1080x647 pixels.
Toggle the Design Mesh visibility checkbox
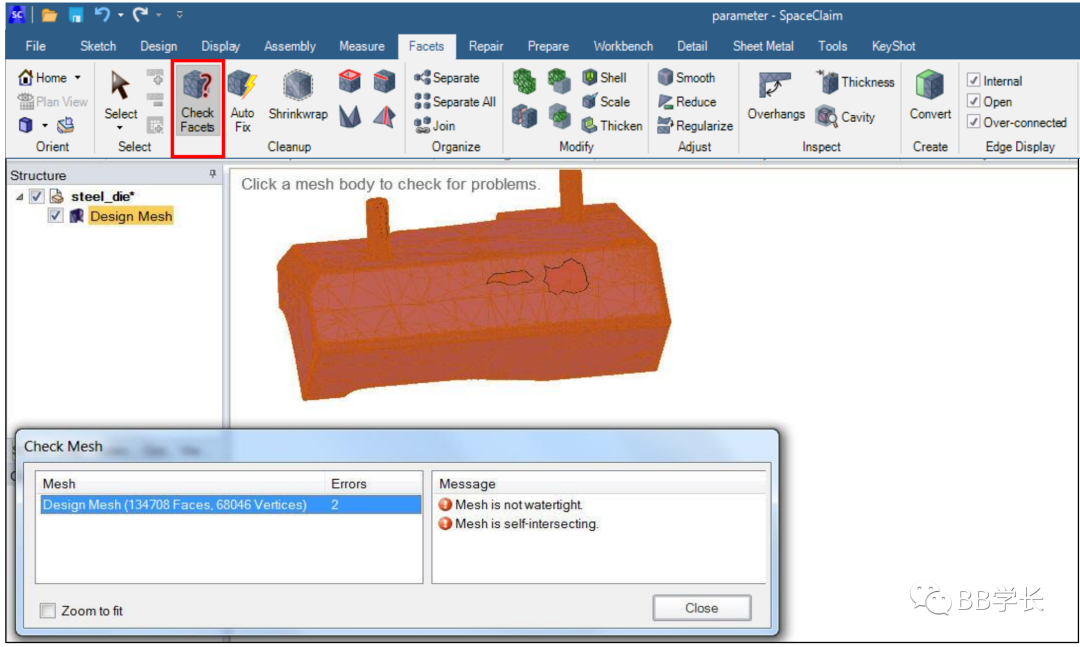(56, 216)
